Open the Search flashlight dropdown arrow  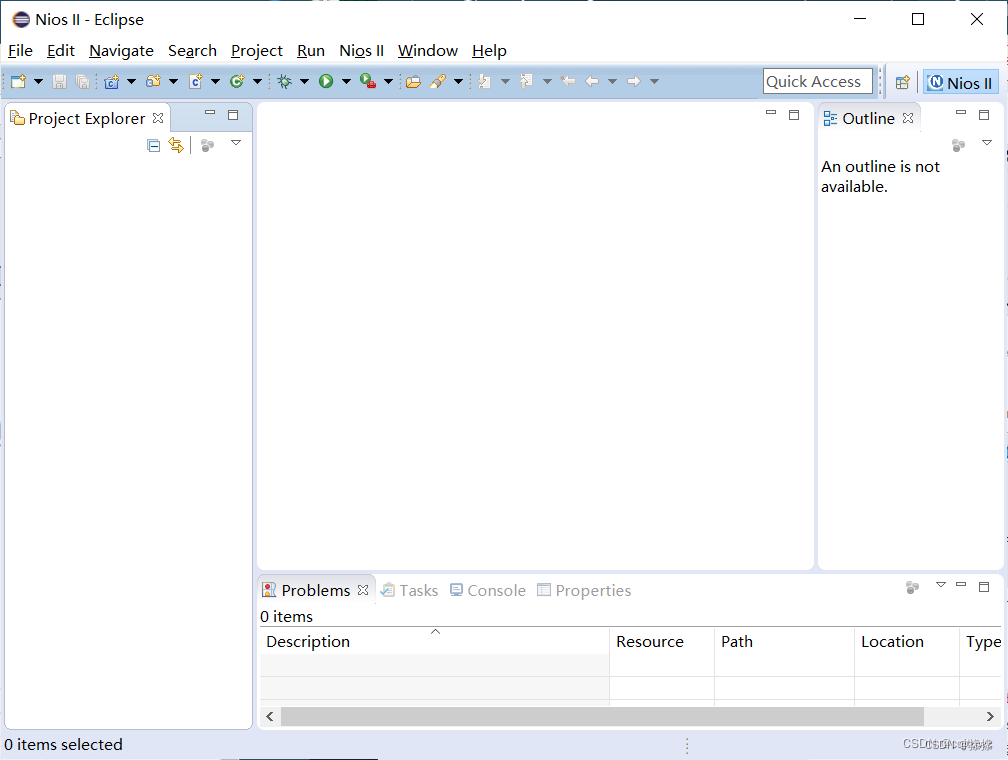(458, 82)
